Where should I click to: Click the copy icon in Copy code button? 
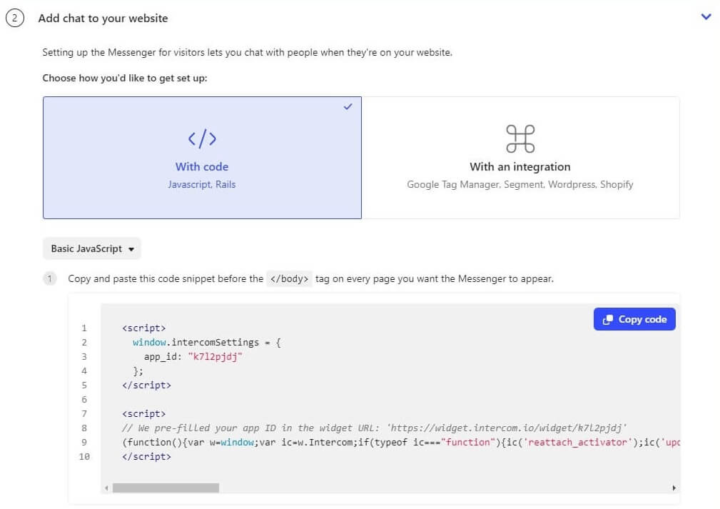(607, 319)
